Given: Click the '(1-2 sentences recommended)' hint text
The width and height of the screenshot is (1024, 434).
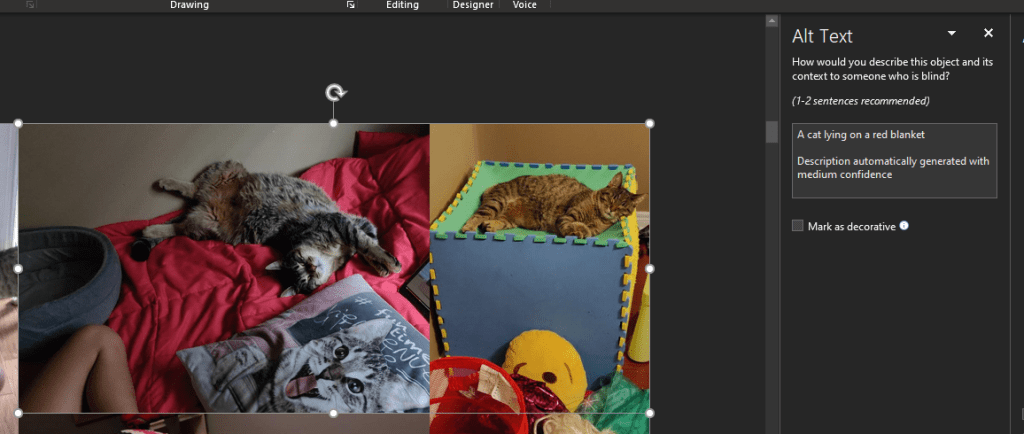Looking at the screenshot, I should [861, 101].
